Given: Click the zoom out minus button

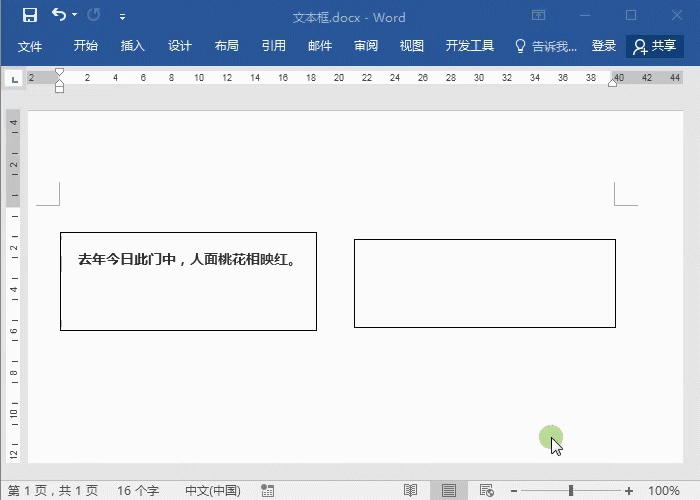Looking at the screenshot, I should click(514, 491).
